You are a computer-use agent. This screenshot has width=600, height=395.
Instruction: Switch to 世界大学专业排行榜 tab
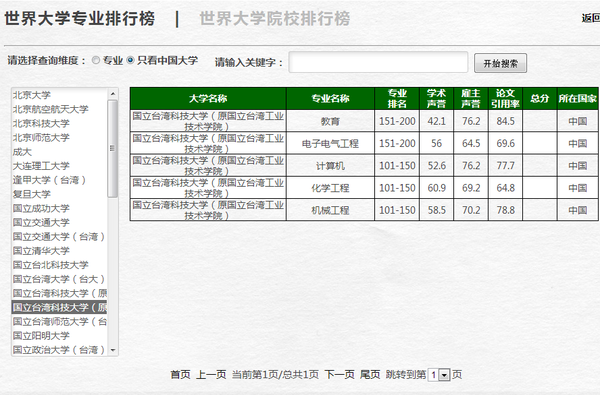pyautogui.click(x=80, y=18)
